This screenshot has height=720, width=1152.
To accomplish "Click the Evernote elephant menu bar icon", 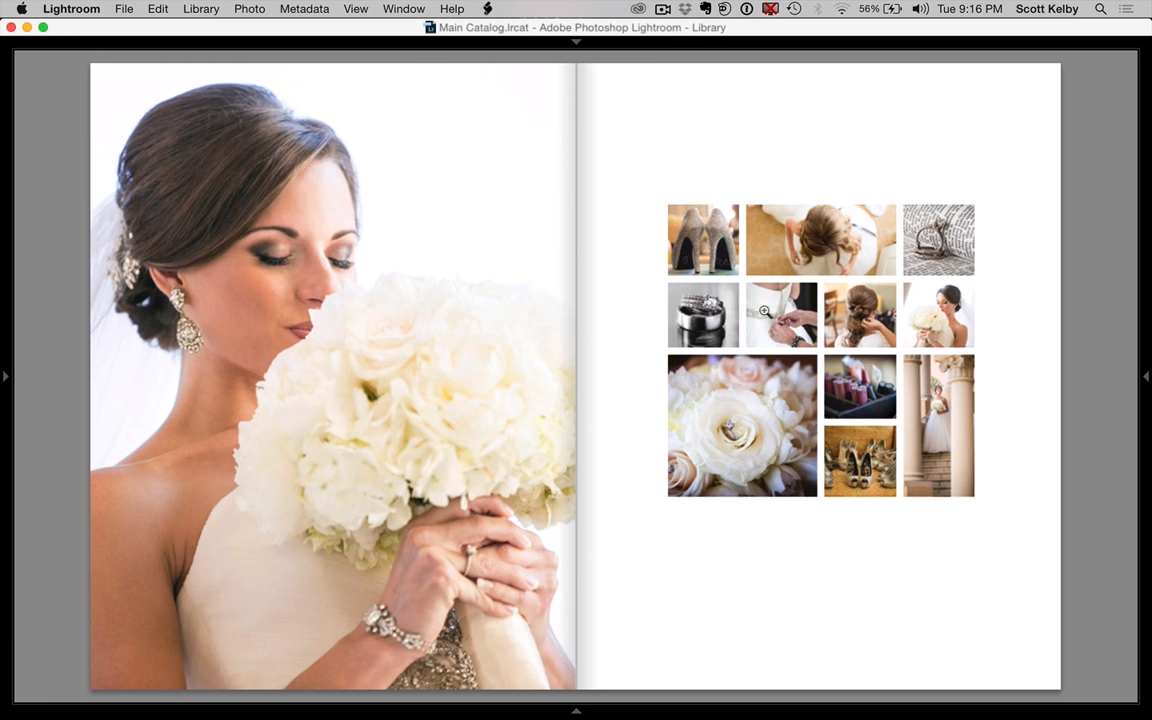I will [708, 9].
